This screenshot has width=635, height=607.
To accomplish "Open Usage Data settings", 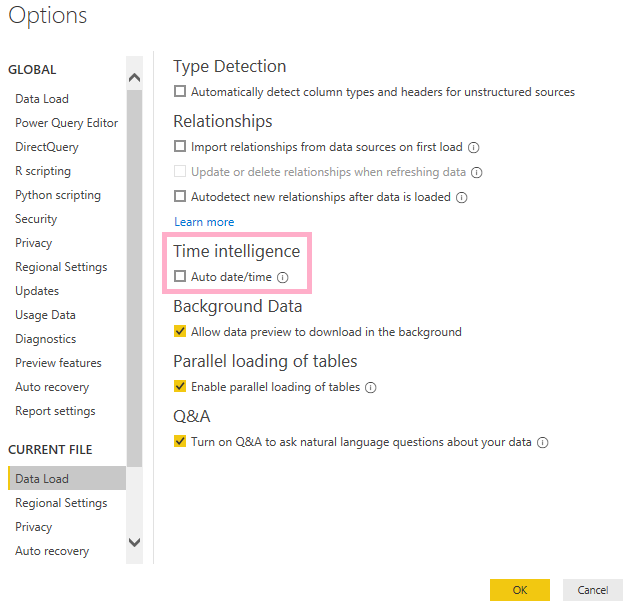I will [x=45, y=315].
